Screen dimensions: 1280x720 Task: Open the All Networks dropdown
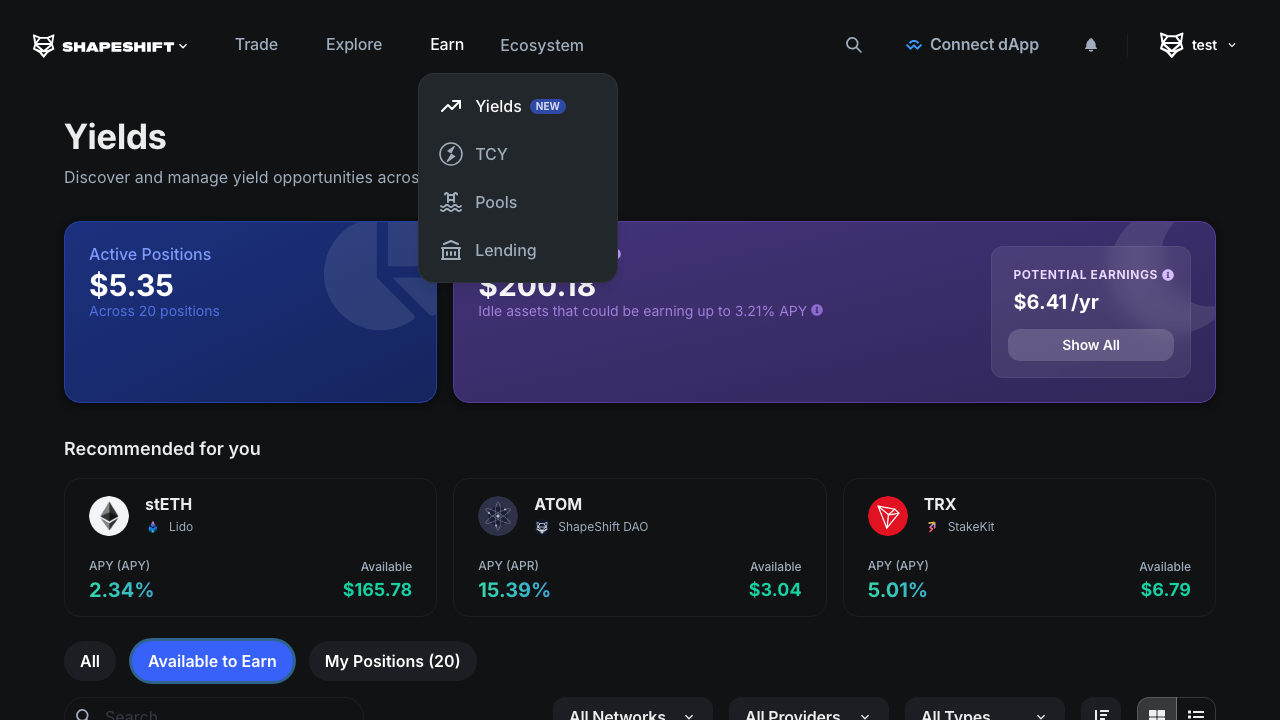pyautogui.click(x=632, y=714)
